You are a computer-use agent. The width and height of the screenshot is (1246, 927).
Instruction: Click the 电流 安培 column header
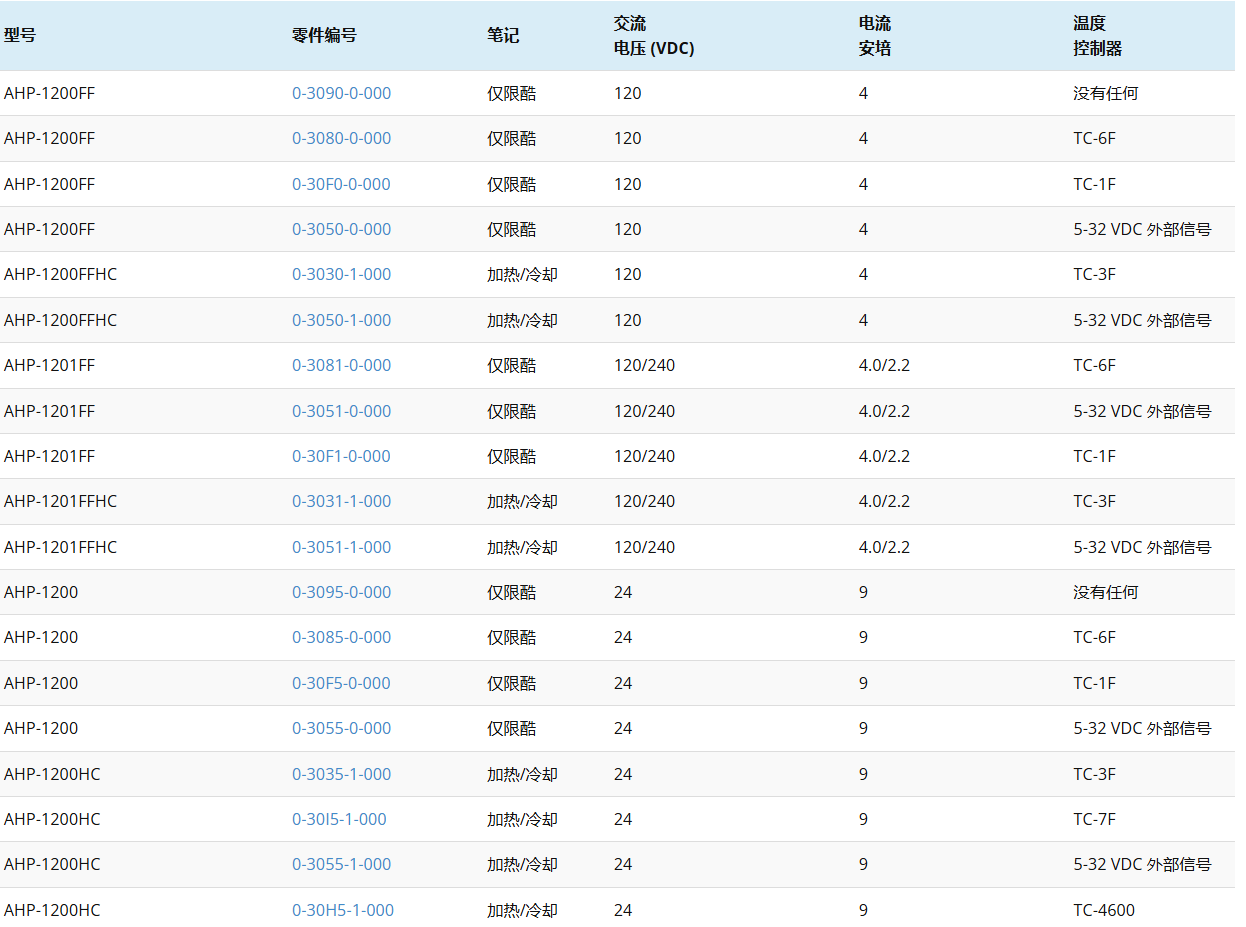tap(875, 36)
